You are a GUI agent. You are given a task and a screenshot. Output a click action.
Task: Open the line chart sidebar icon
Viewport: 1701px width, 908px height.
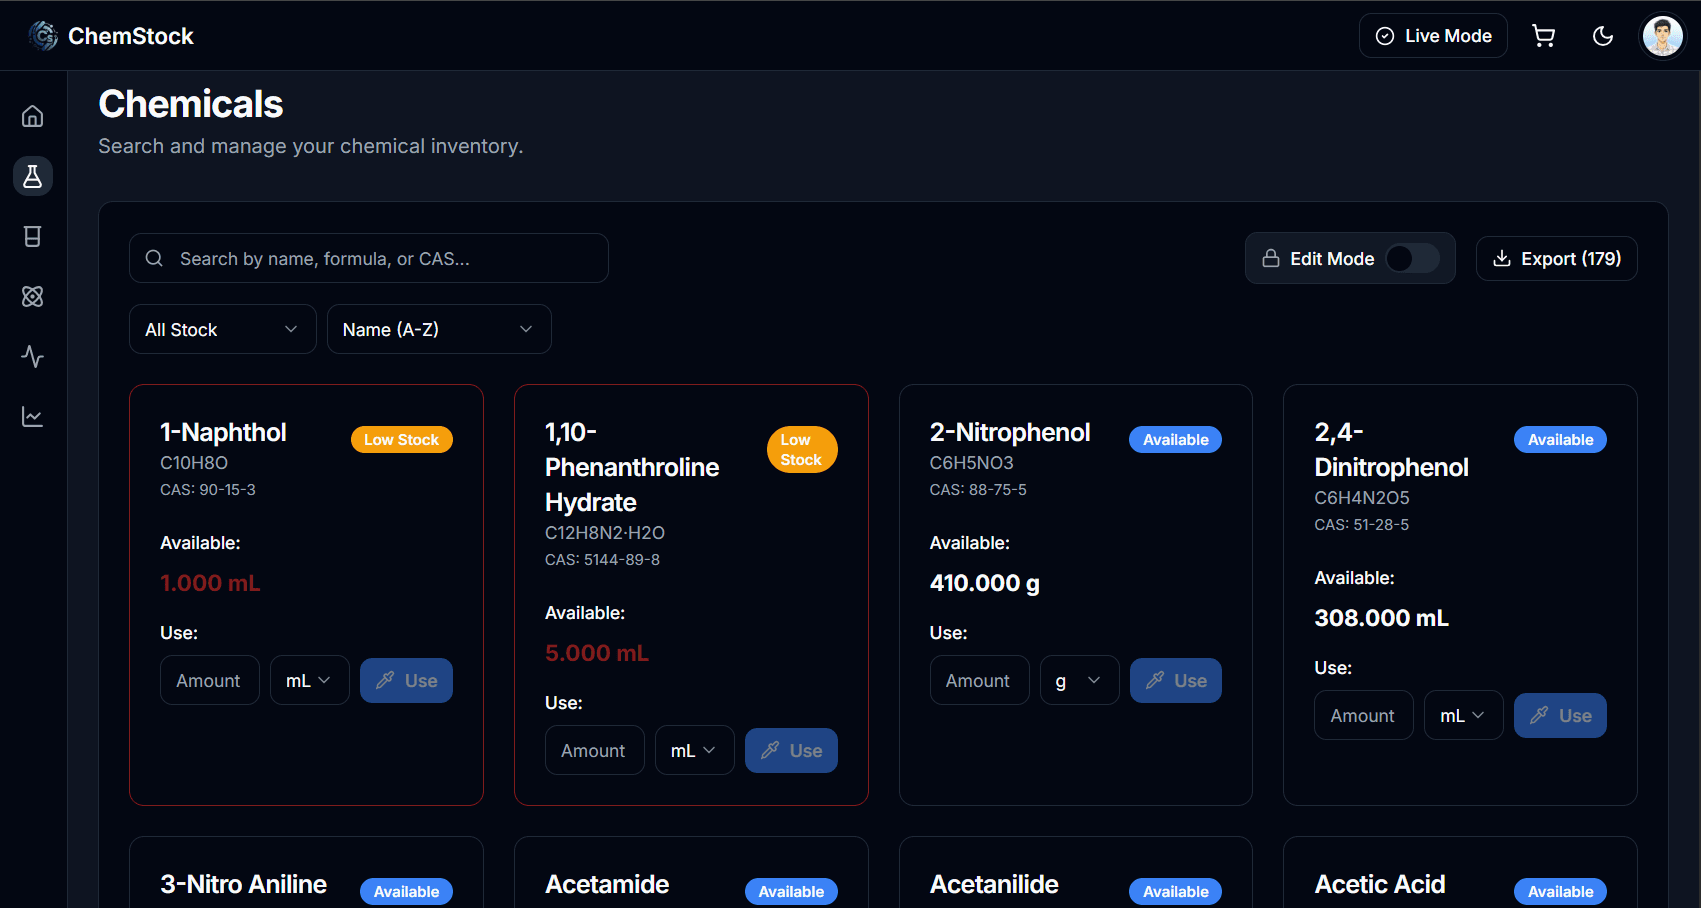33,416
